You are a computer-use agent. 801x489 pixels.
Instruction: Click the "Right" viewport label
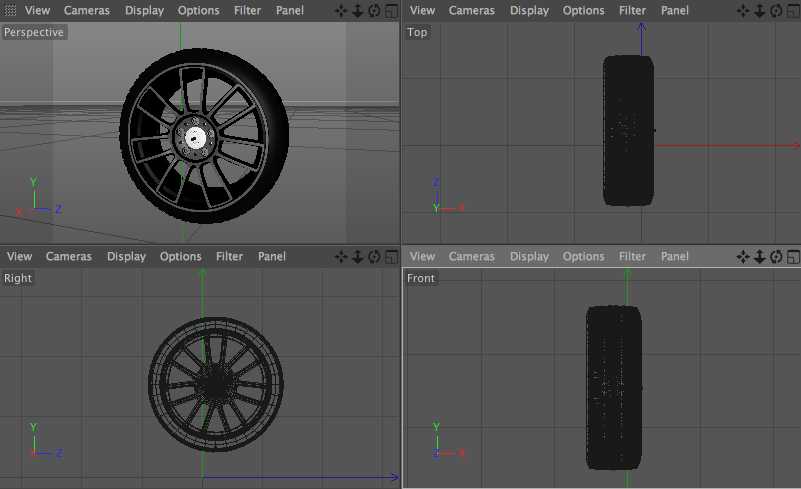18,278
